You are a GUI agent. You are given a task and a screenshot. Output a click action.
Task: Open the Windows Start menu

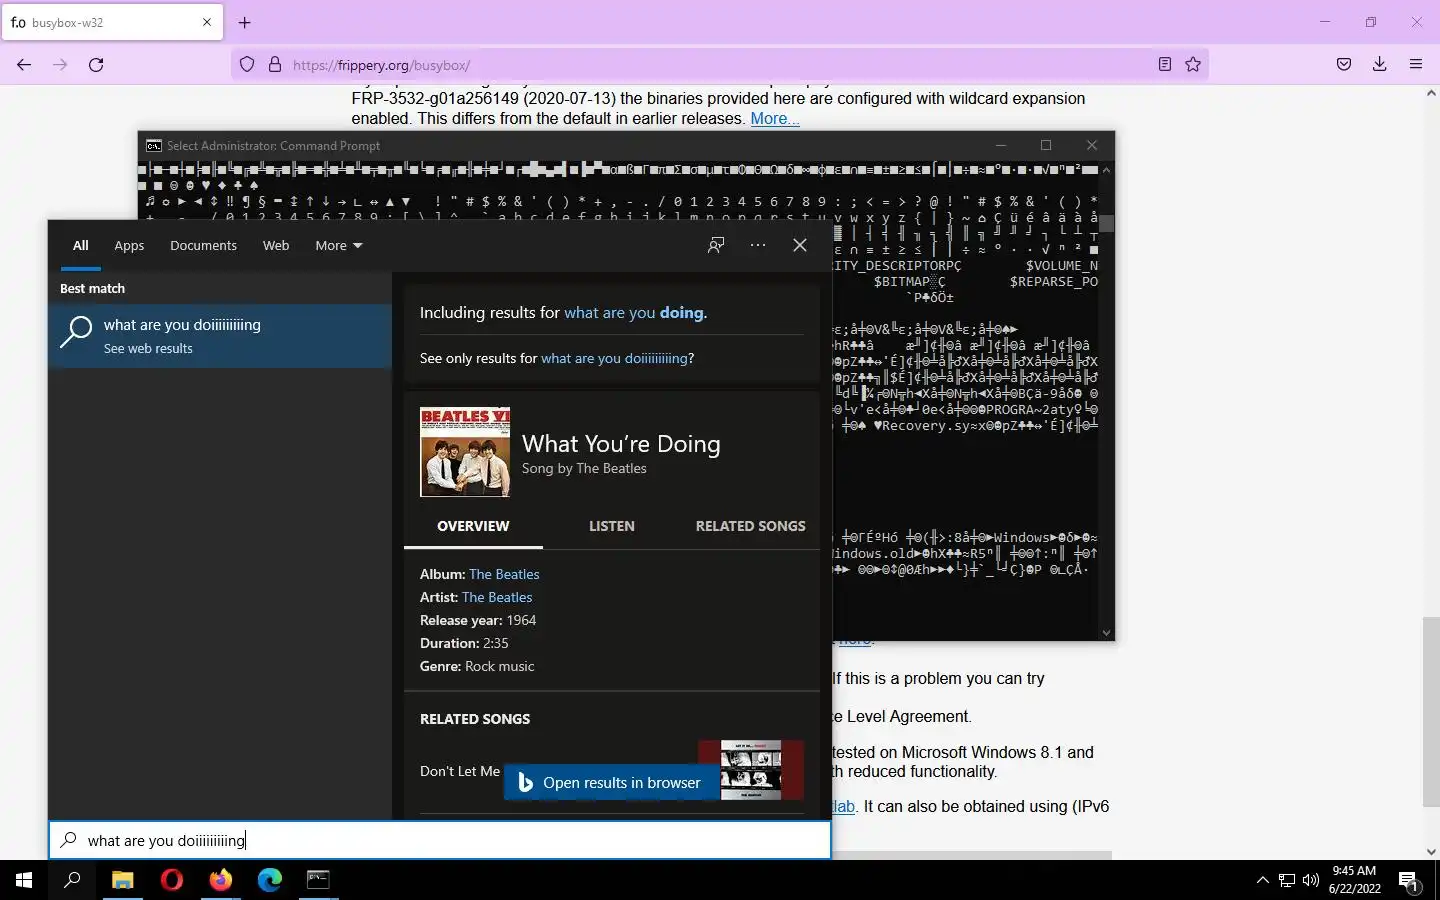(24, 880)
